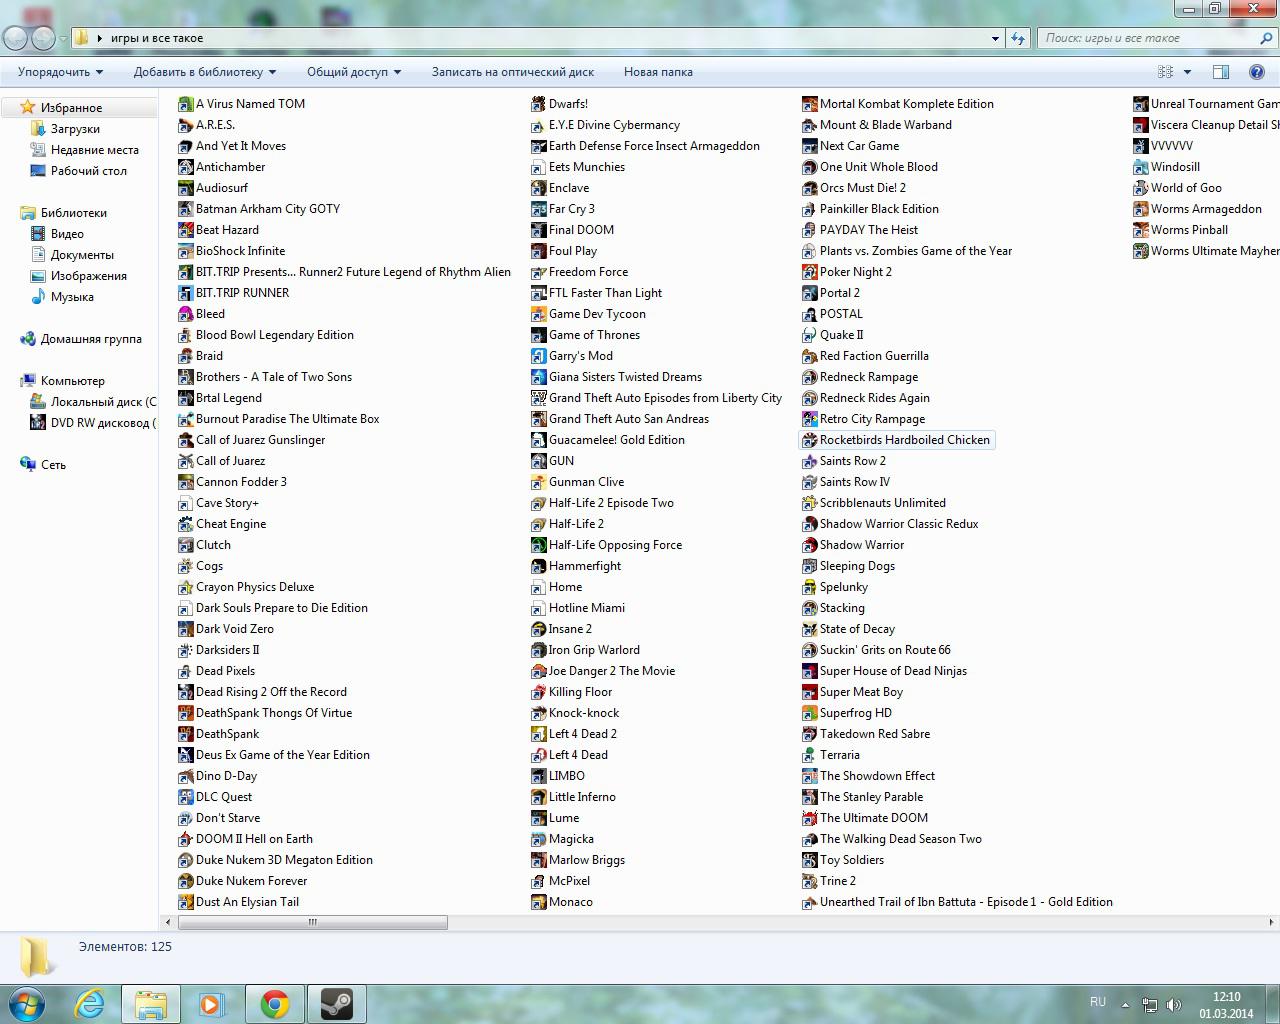Click the Half-Life 2 shortcut icon
Screen dimensions: 1280x1024
pos(539,524)
